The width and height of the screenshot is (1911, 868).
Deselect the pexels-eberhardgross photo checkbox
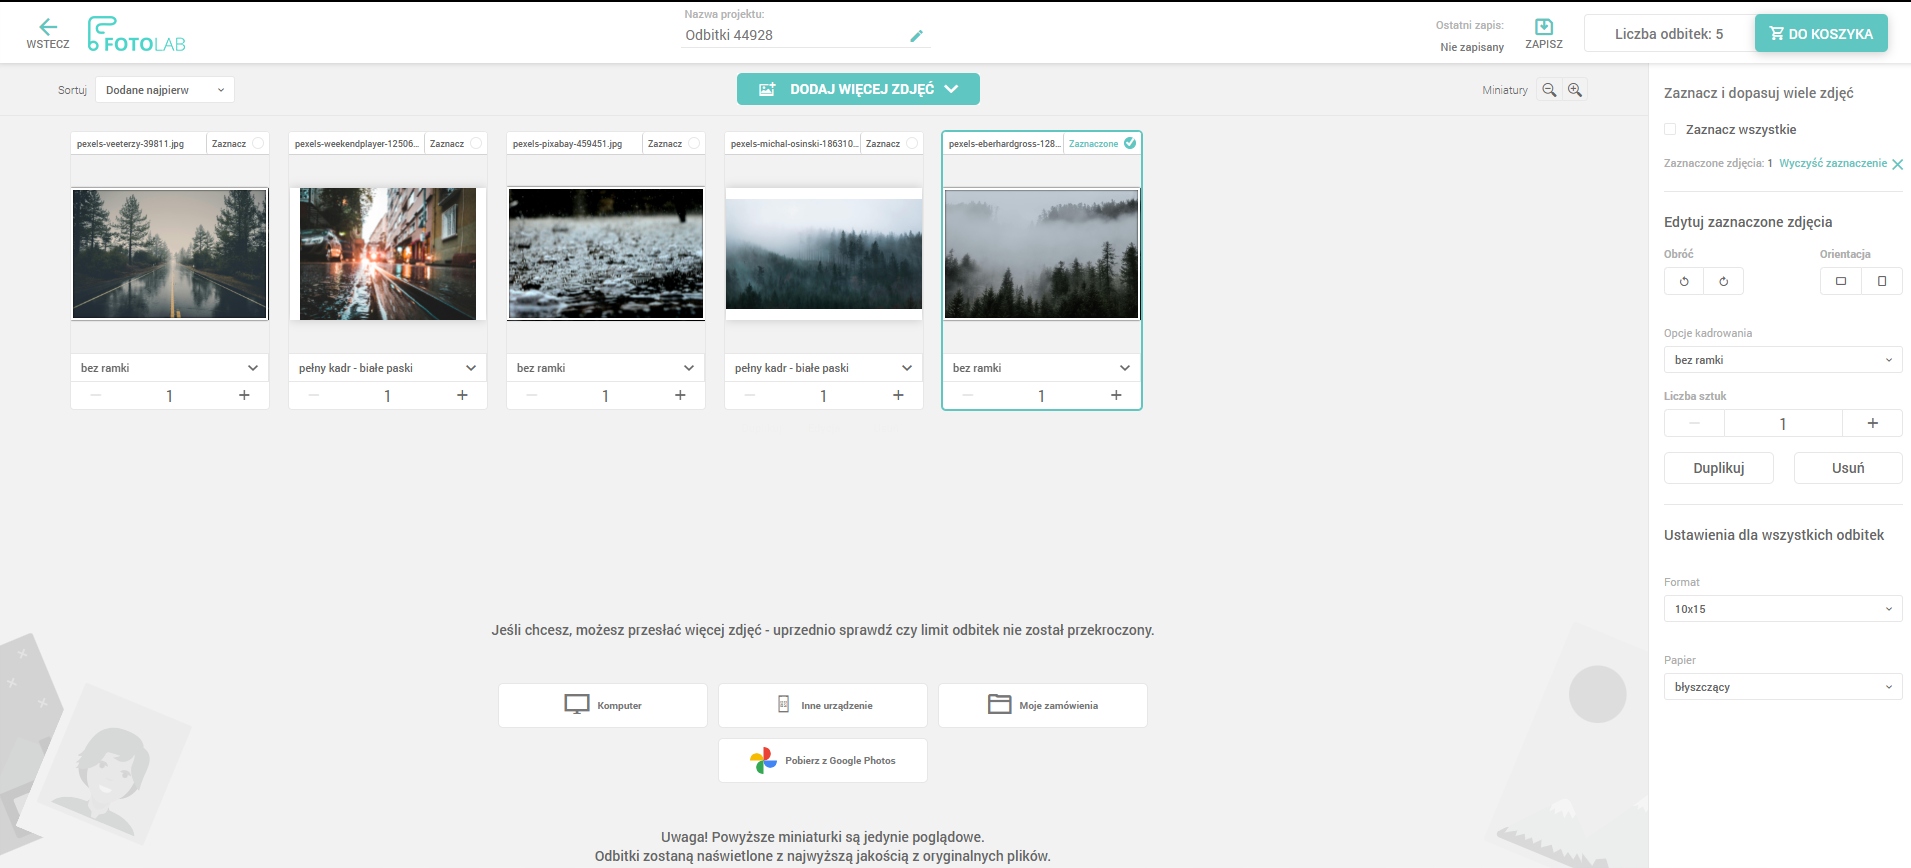point(1130,143)
